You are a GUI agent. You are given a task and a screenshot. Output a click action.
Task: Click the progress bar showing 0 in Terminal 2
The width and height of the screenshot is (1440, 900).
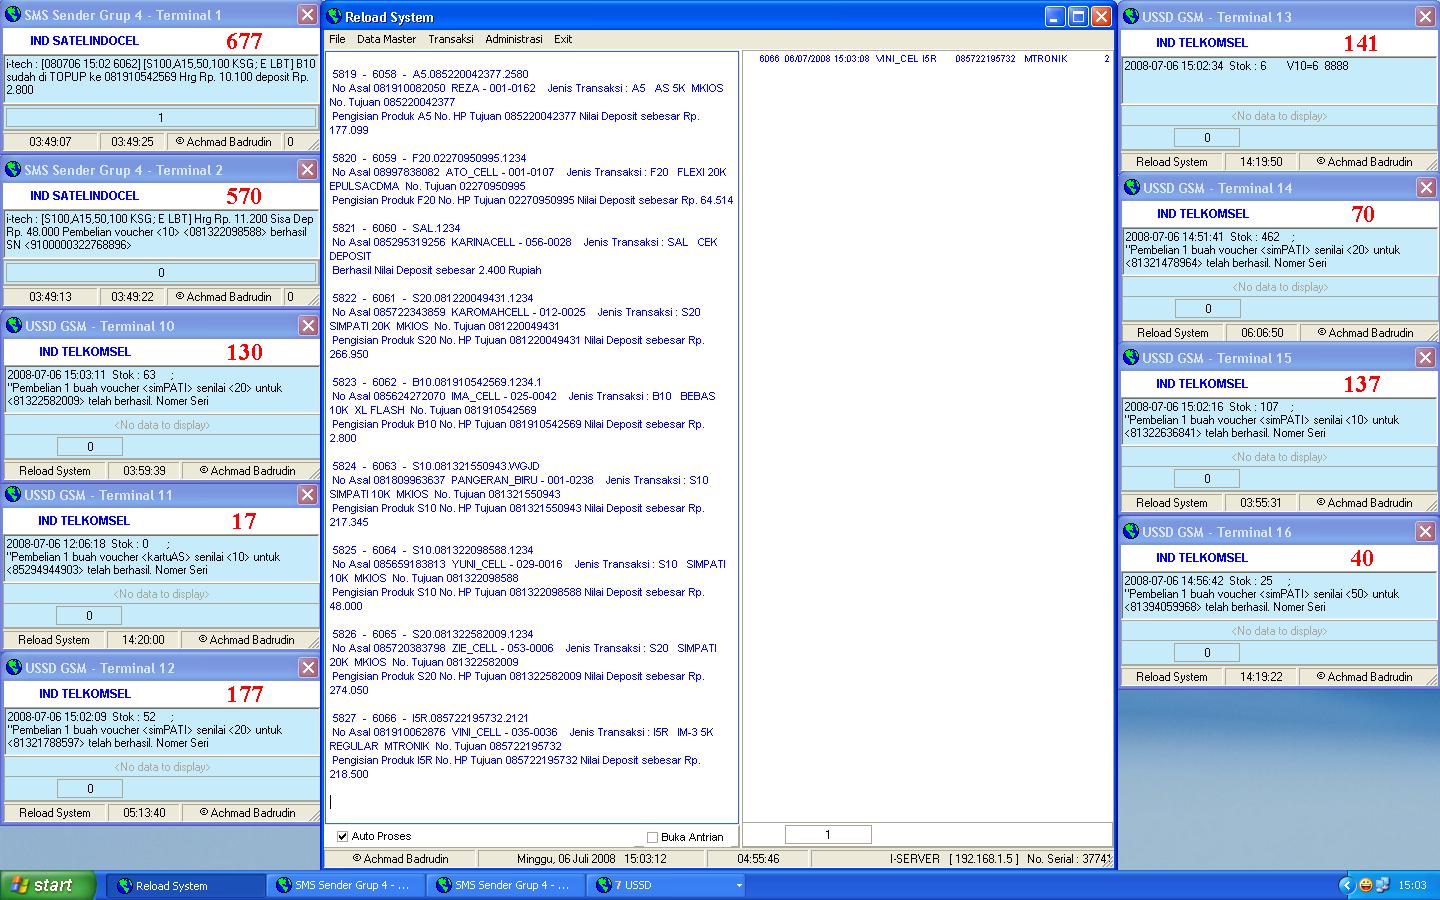click(x=161, y=272)
